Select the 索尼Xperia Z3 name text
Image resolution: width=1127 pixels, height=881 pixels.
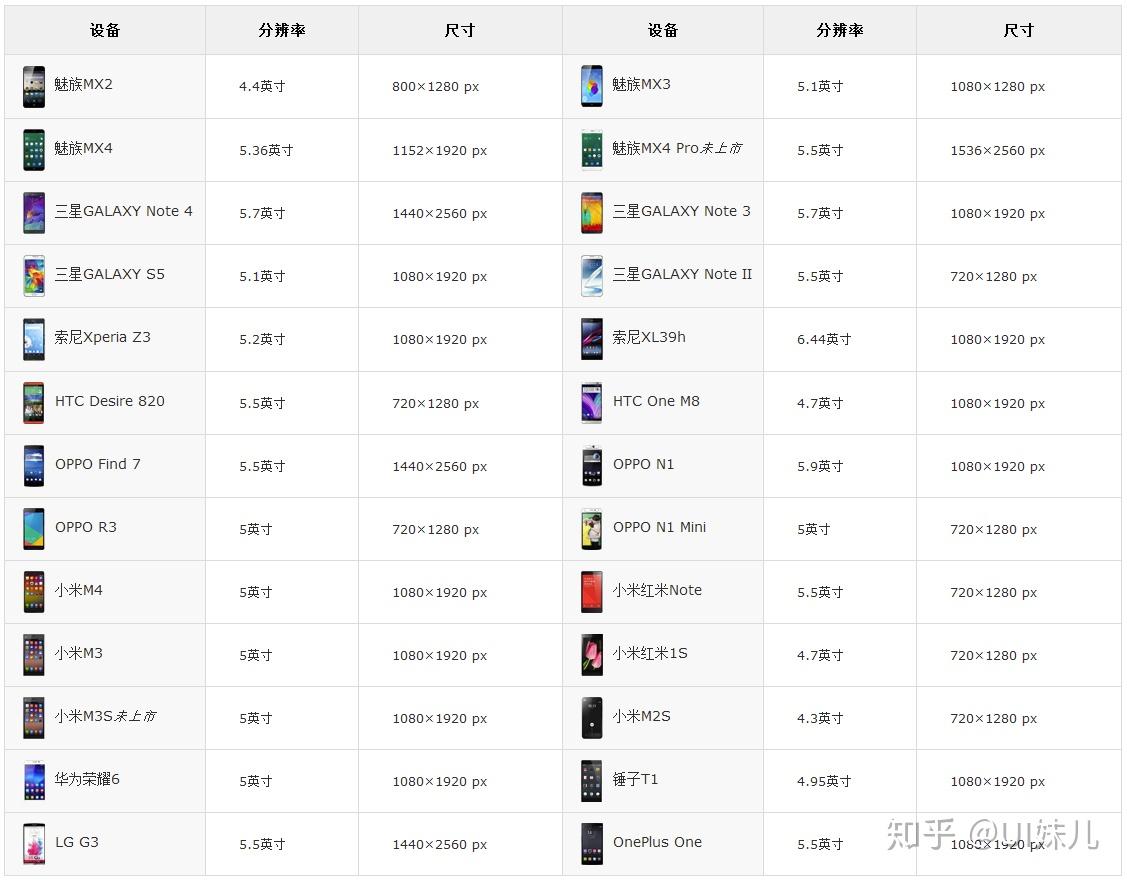103,337
